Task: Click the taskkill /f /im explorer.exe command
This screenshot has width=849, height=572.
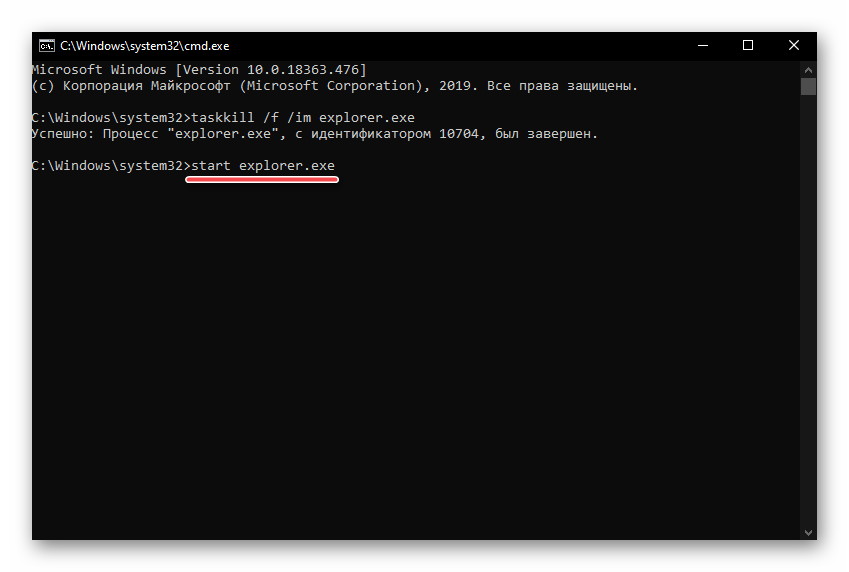Action: click(301, 118)
